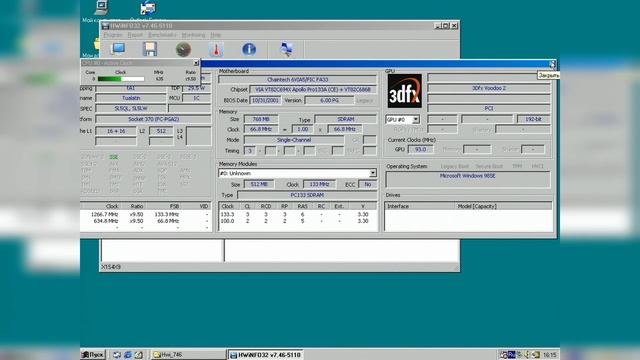
Task: Click the SSPEC field SL5QL, SL5LW
Action: (131, 109)
